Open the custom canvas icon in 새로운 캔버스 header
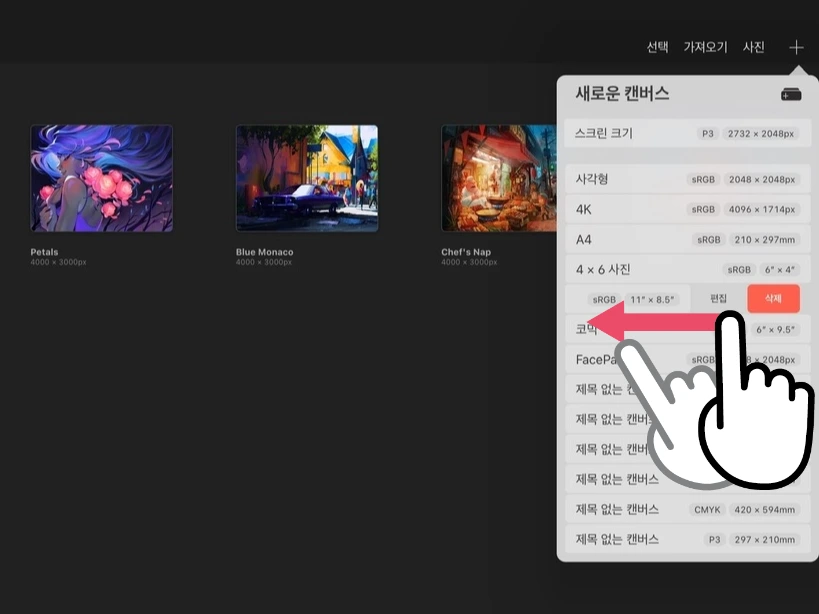The image size is (819, 614). click(x=791, y=94)
